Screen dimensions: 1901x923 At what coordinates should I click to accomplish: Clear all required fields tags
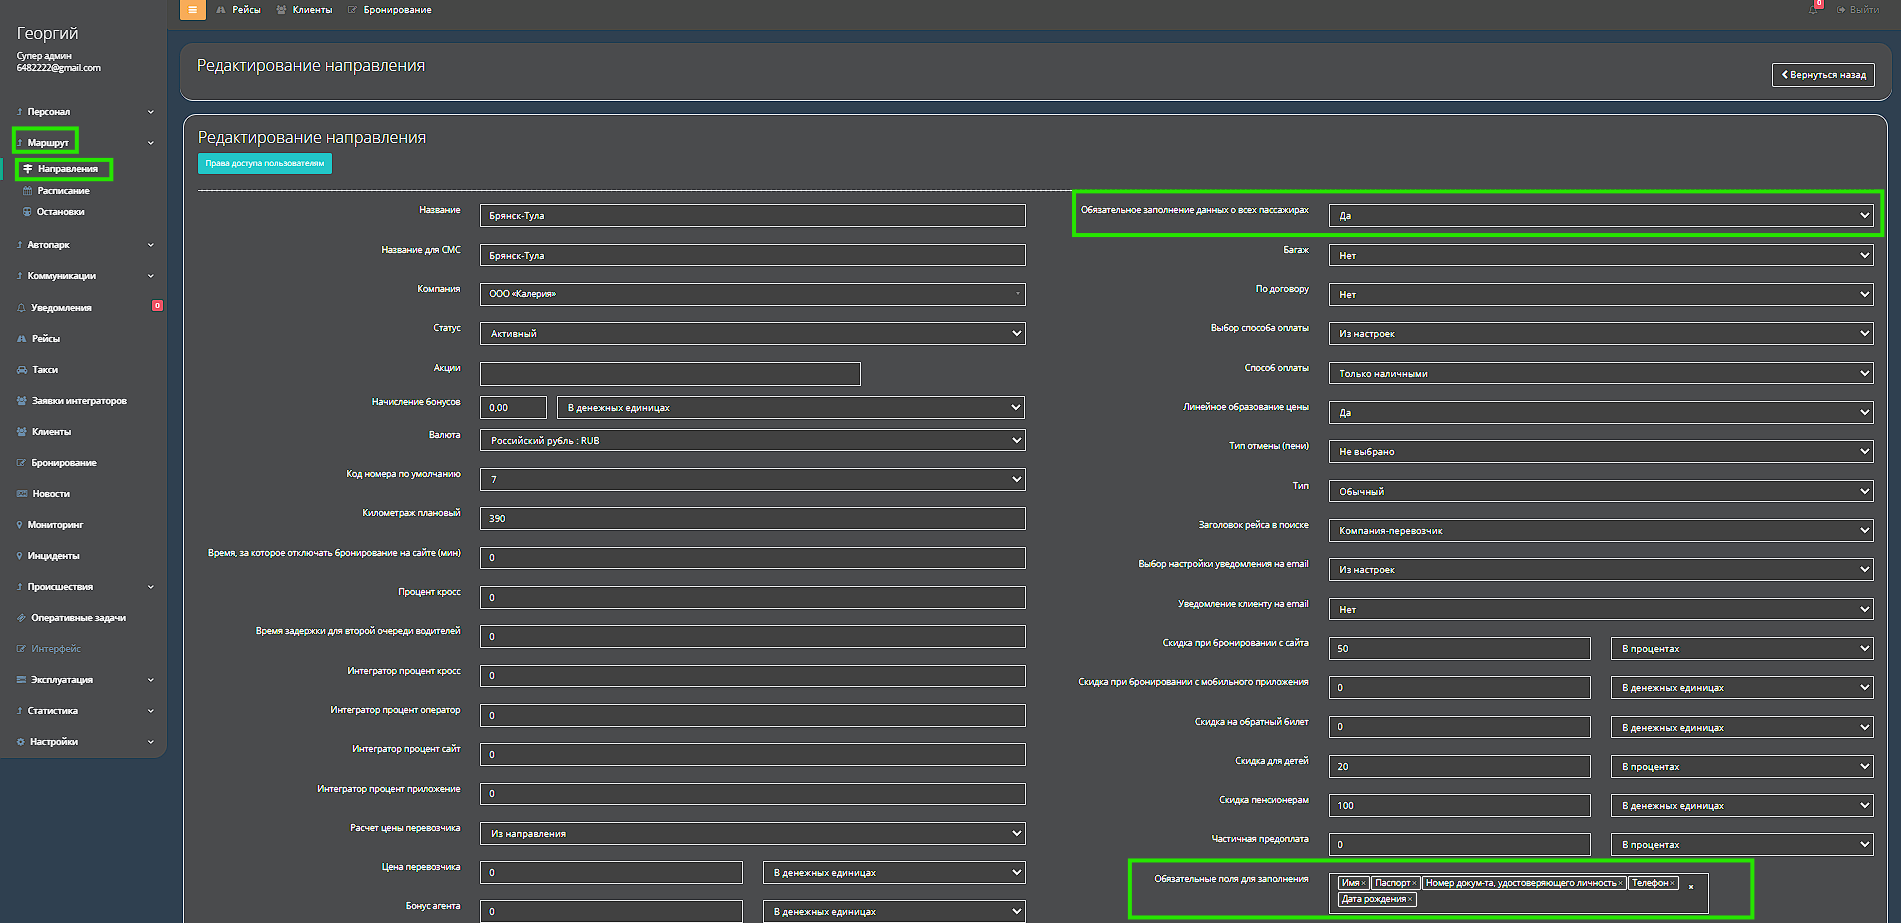click(1691, 887)
